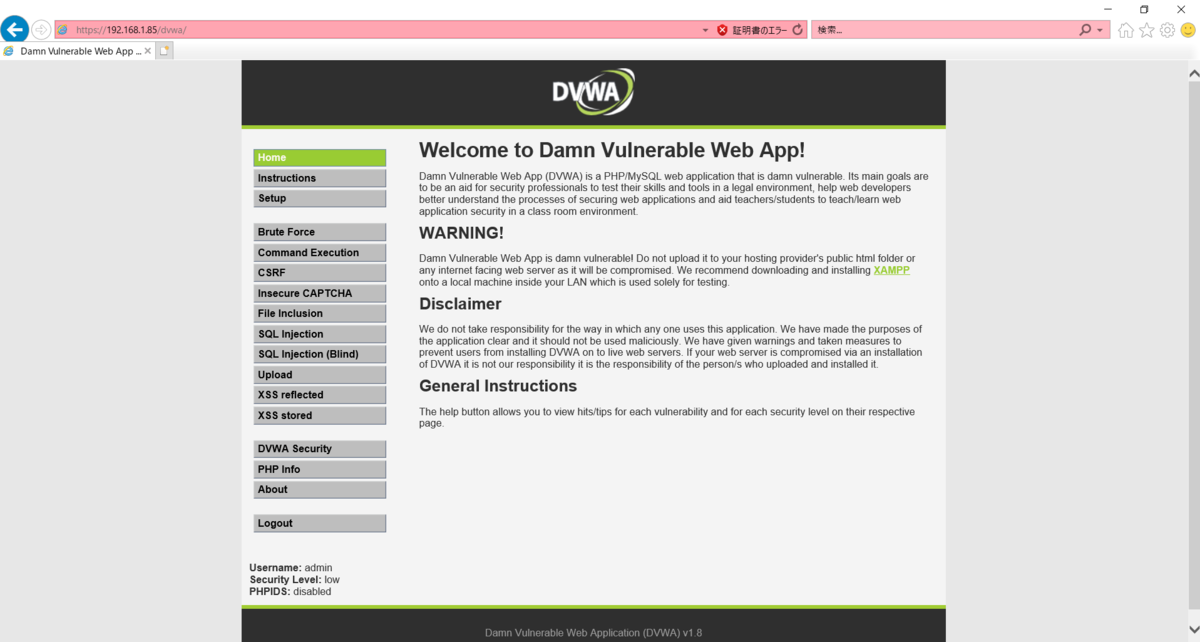1200x642 pixels.
Task: Click into the browser search field
Action: [945, 30]
